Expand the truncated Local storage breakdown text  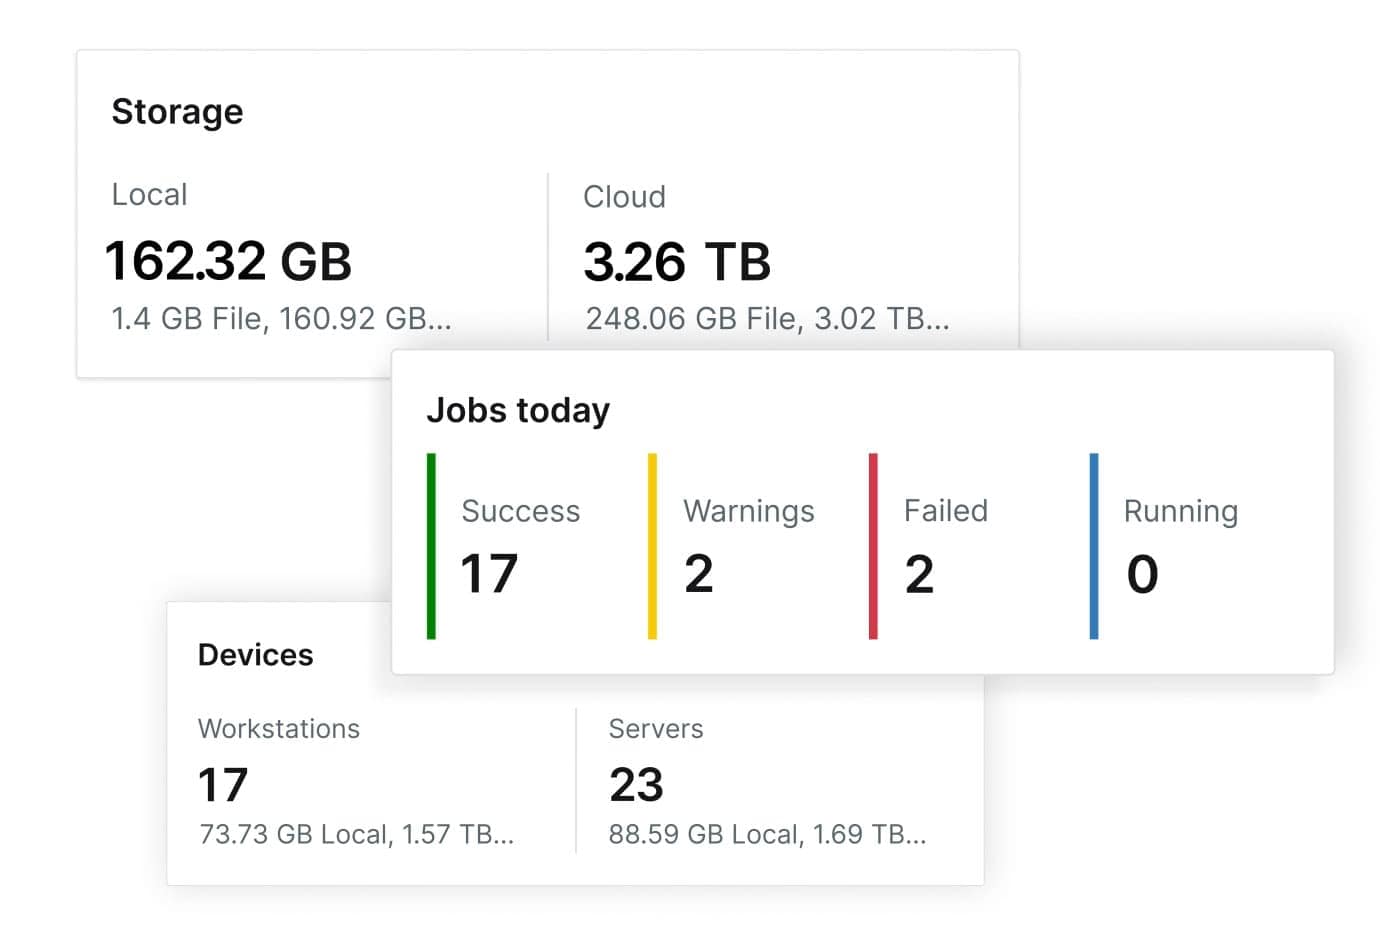[x=280, y=319]
